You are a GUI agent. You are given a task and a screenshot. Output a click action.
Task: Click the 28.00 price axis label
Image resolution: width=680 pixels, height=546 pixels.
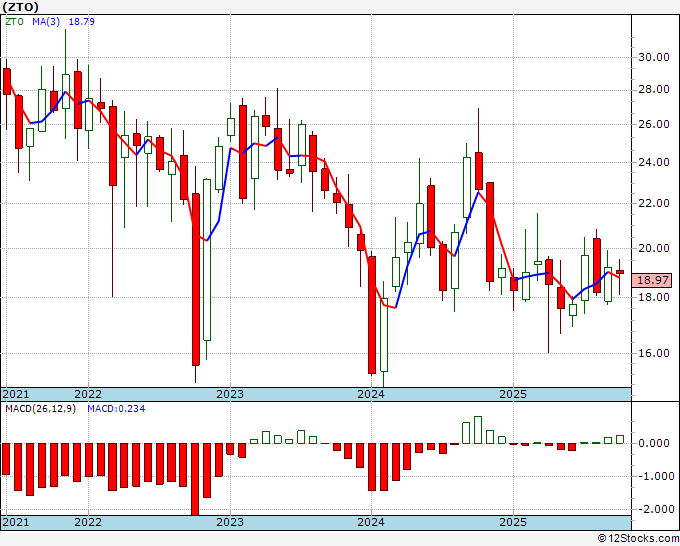coord(653,90)
